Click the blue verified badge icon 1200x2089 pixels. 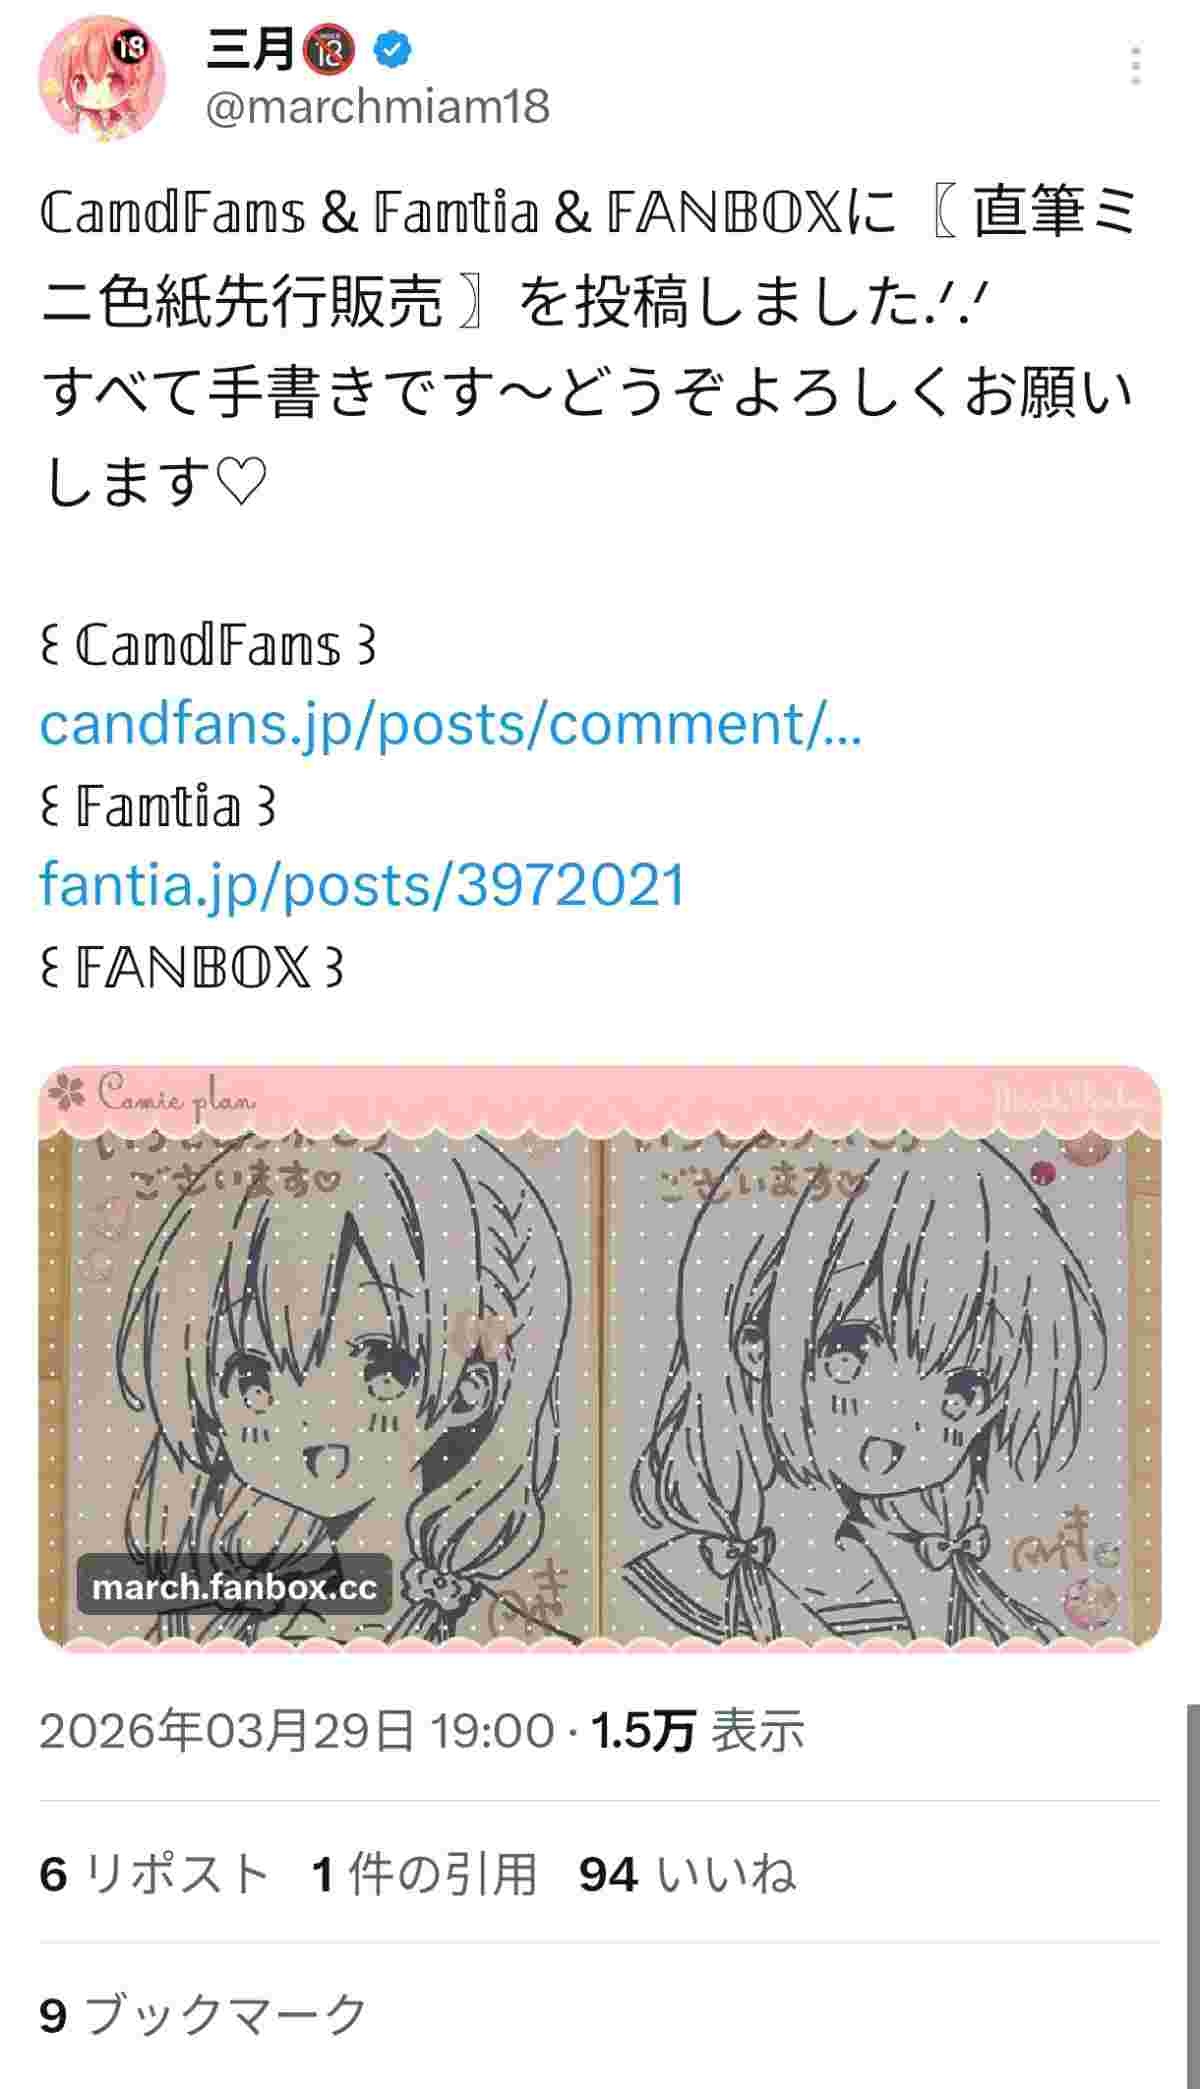pos(391,48)
